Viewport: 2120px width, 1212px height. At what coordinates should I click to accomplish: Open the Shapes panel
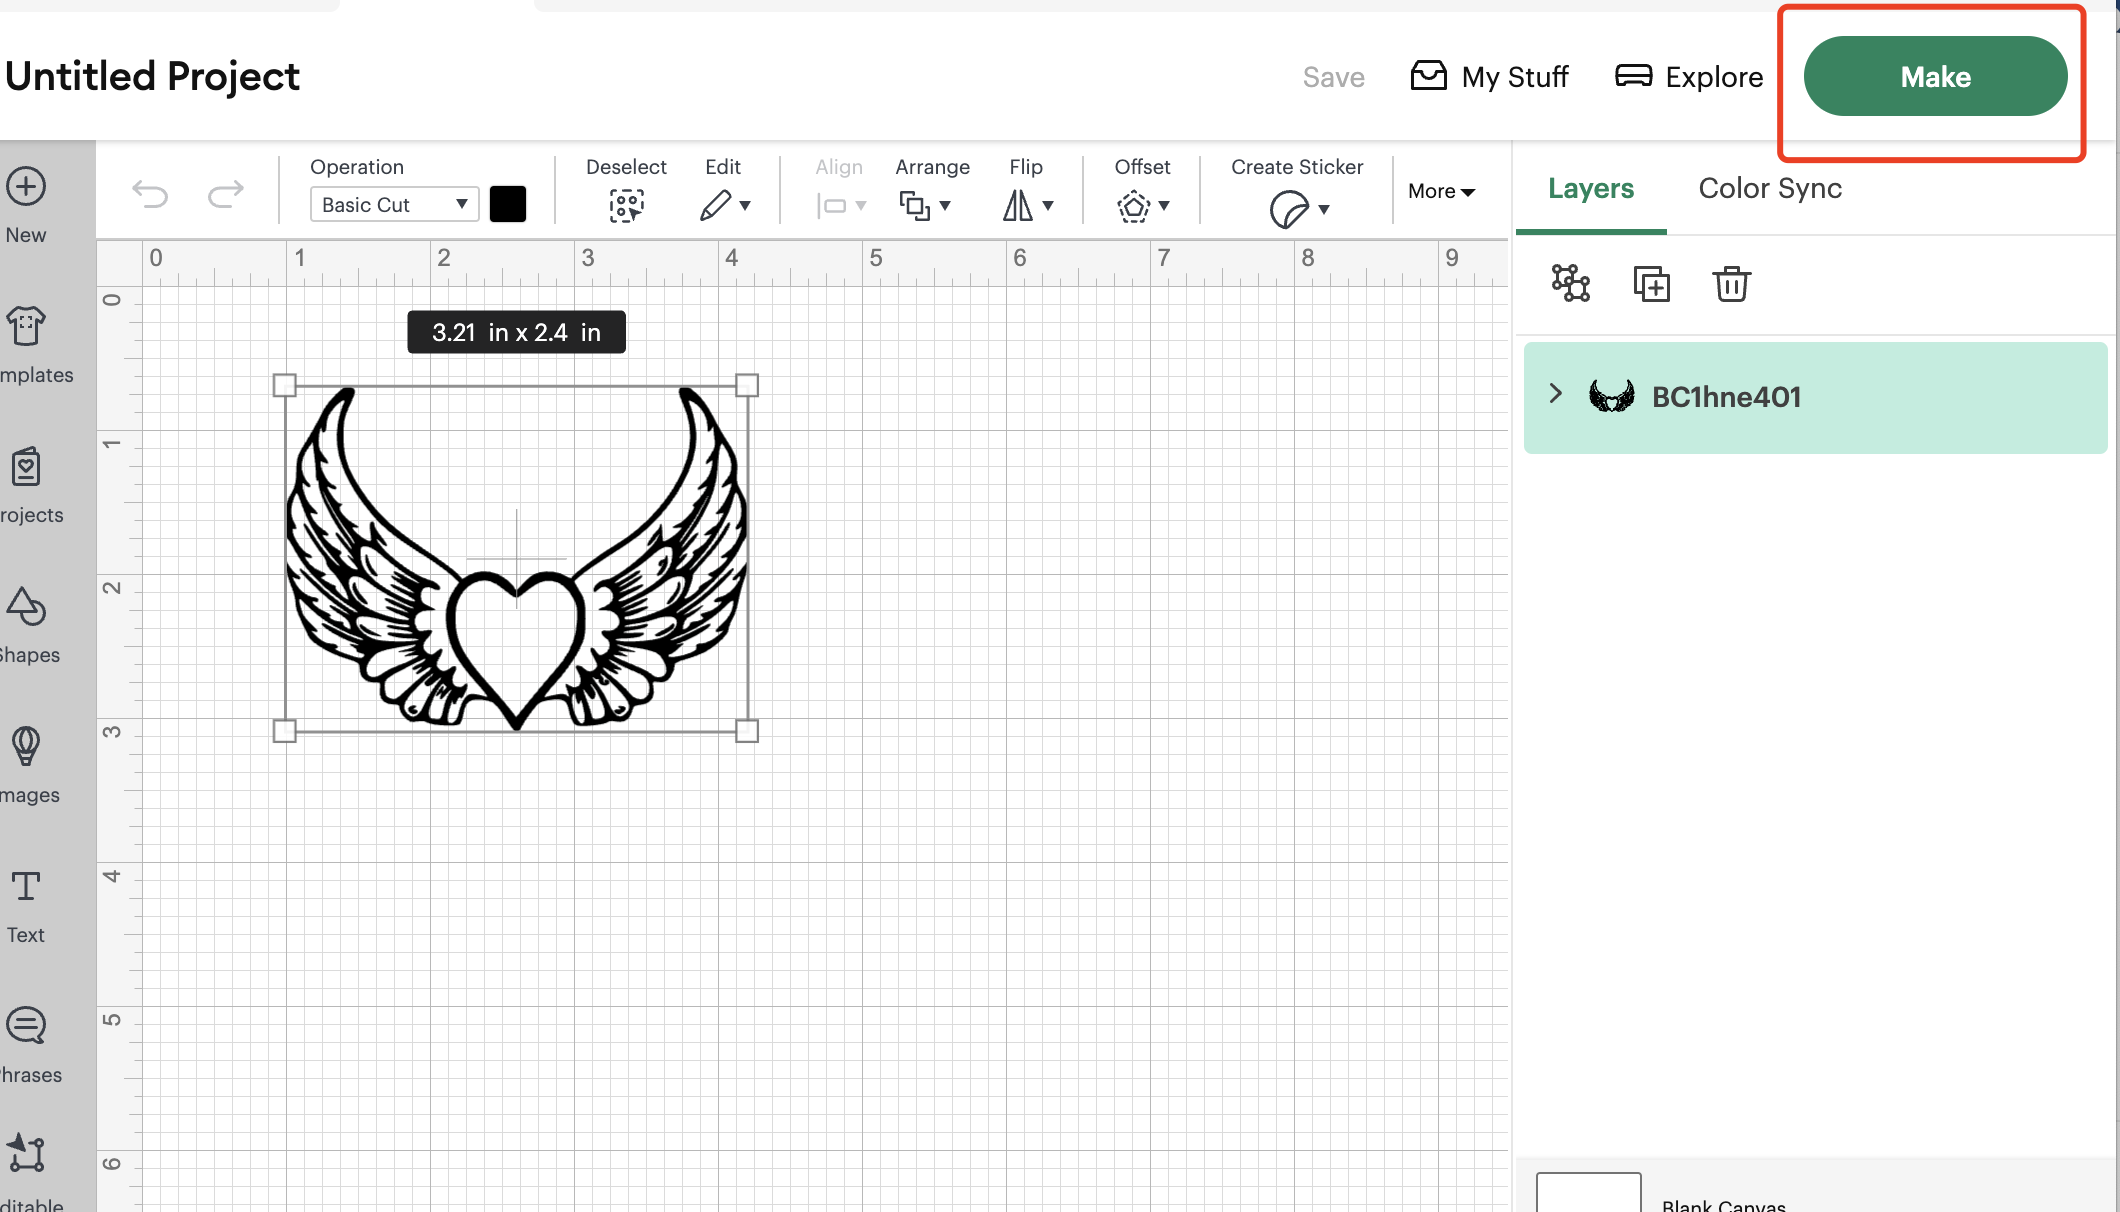point(28,625)
